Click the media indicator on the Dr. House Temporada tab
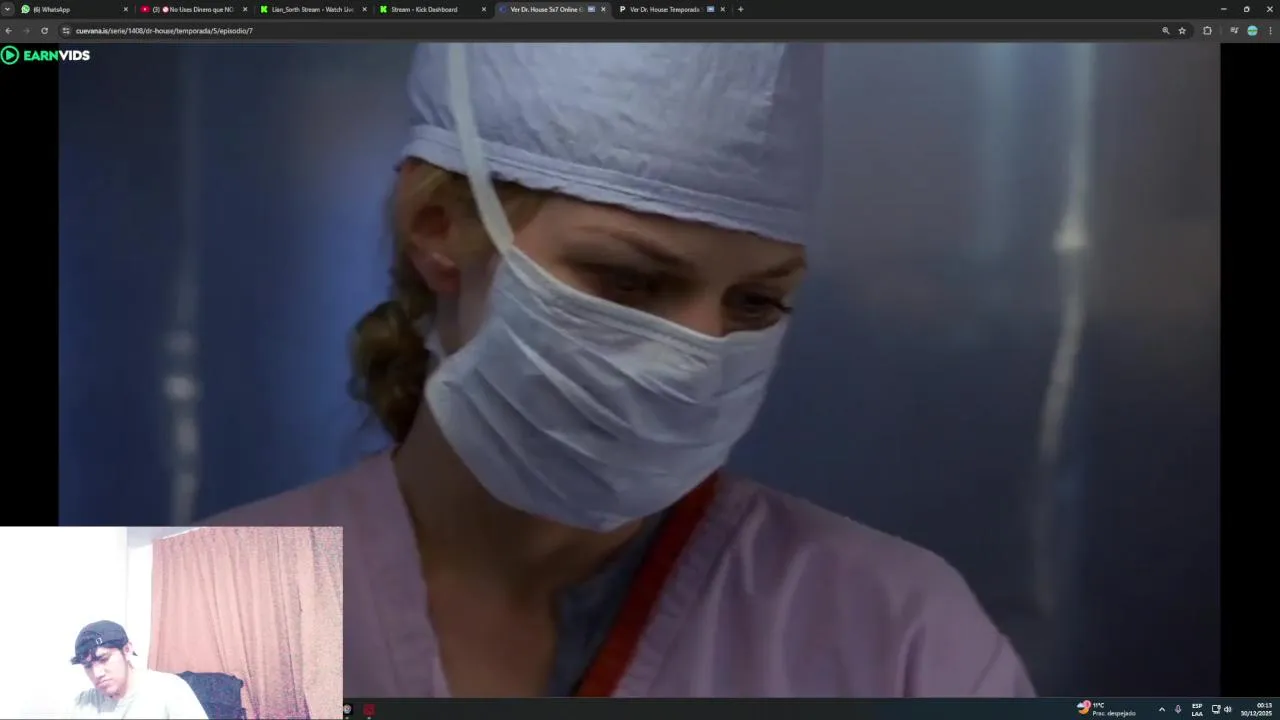The width and height of the screenshot is (1280, 720). (710, 9)
